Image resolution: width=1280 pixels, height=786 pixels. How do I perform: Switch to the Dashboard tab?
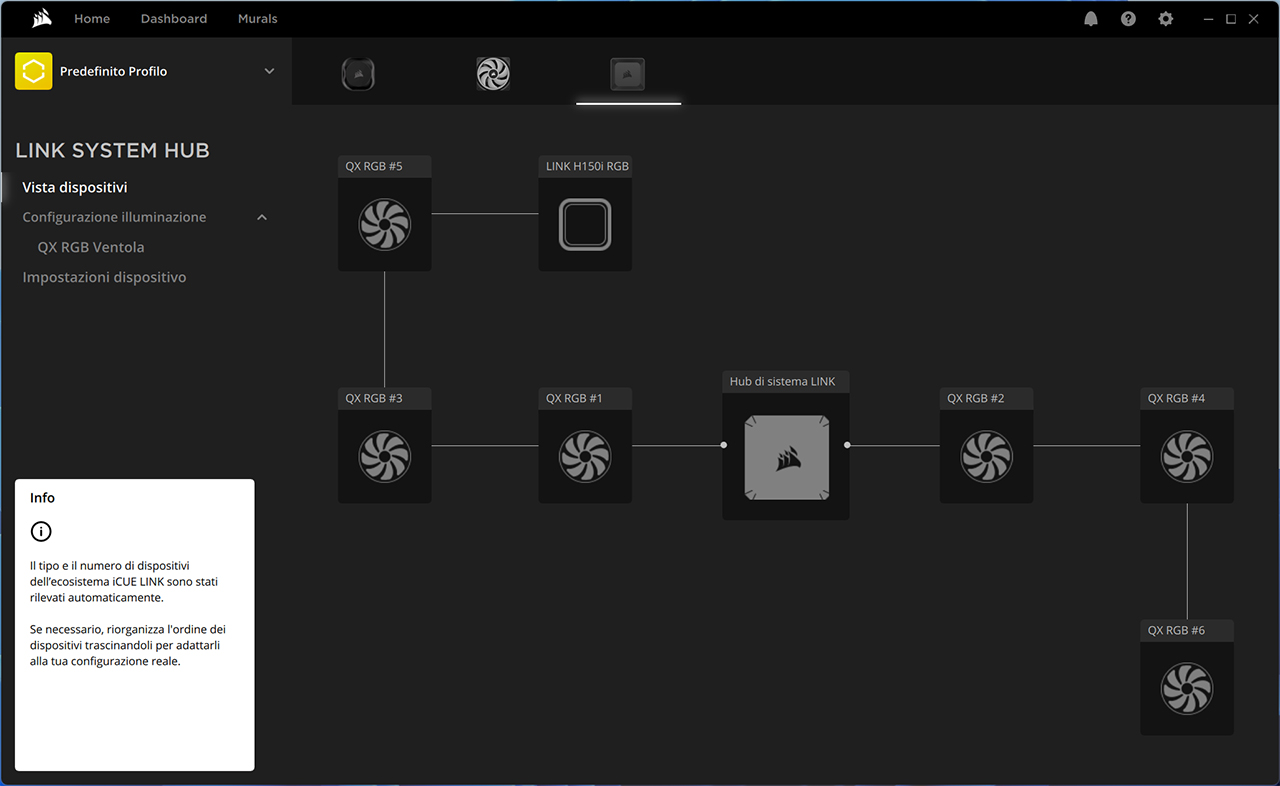(174, 19)
